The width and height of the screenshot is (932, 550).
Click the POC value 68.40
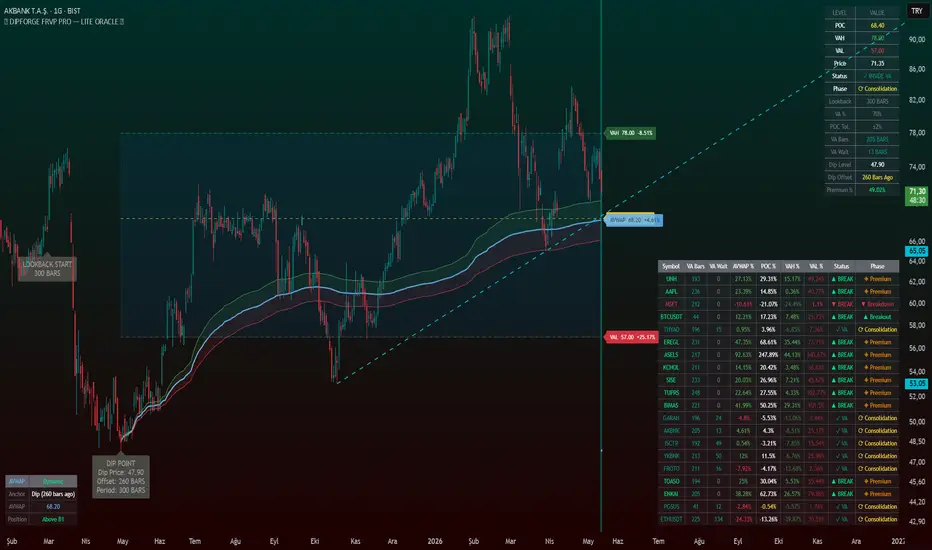coord(877,26)
